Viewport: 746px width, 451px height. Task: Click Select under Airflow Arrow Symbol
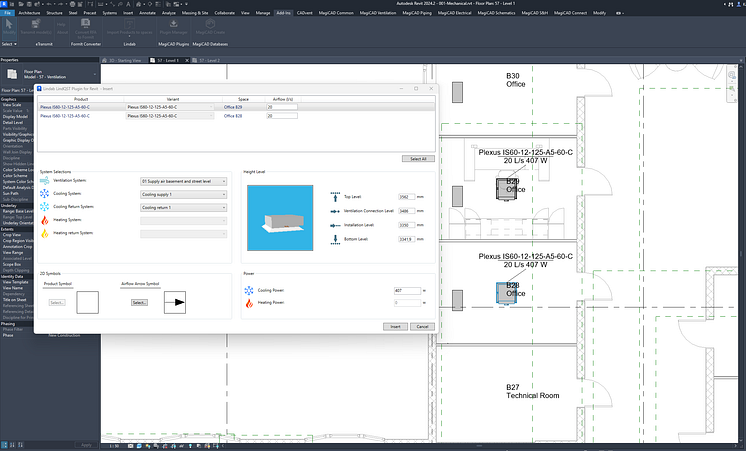pos(139,303)
